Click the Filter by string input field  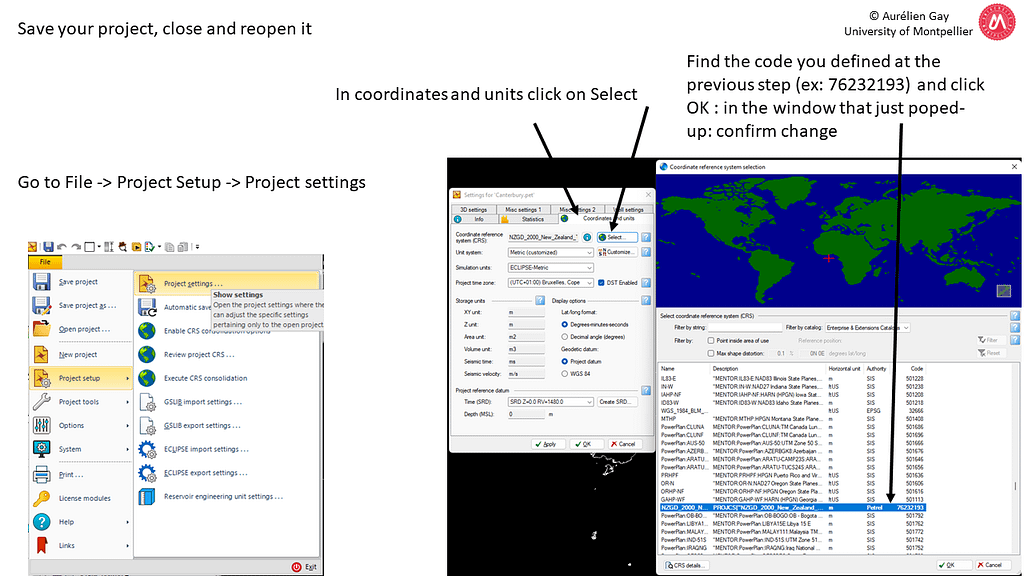coord(743,328)
